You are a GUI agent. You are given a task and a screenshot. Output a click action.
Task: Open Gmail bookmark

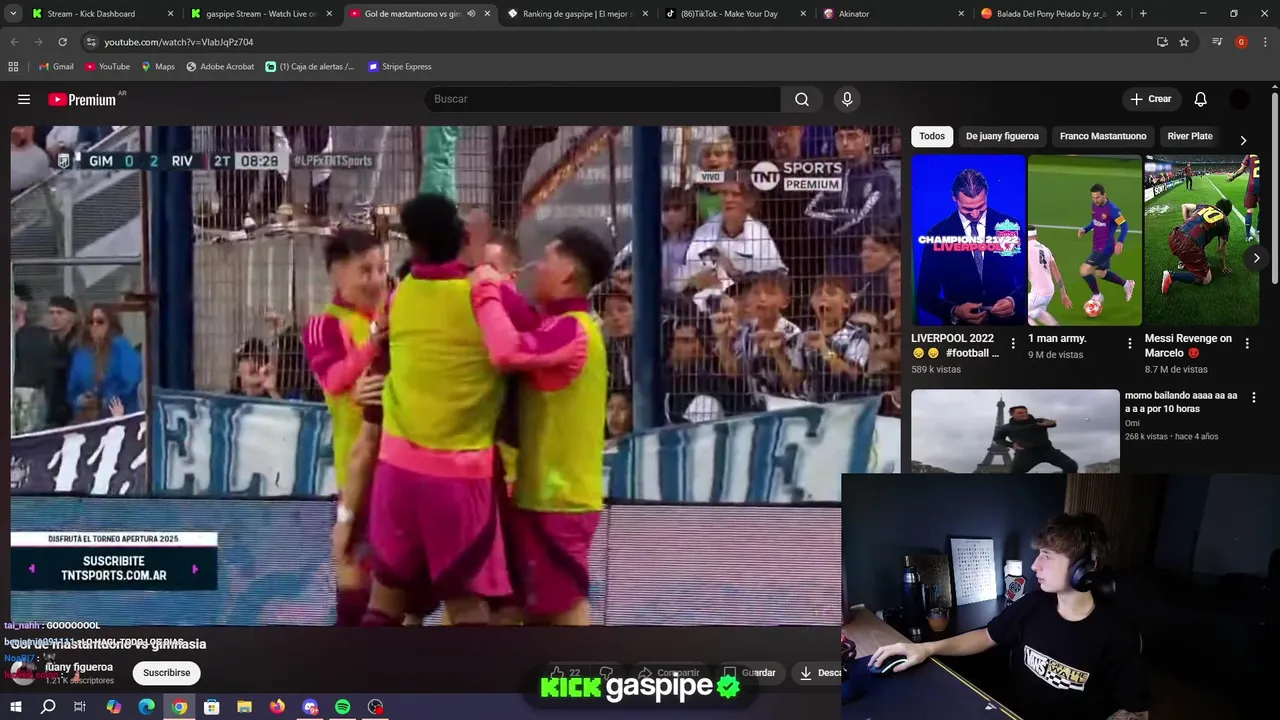[x=55, y=66]
